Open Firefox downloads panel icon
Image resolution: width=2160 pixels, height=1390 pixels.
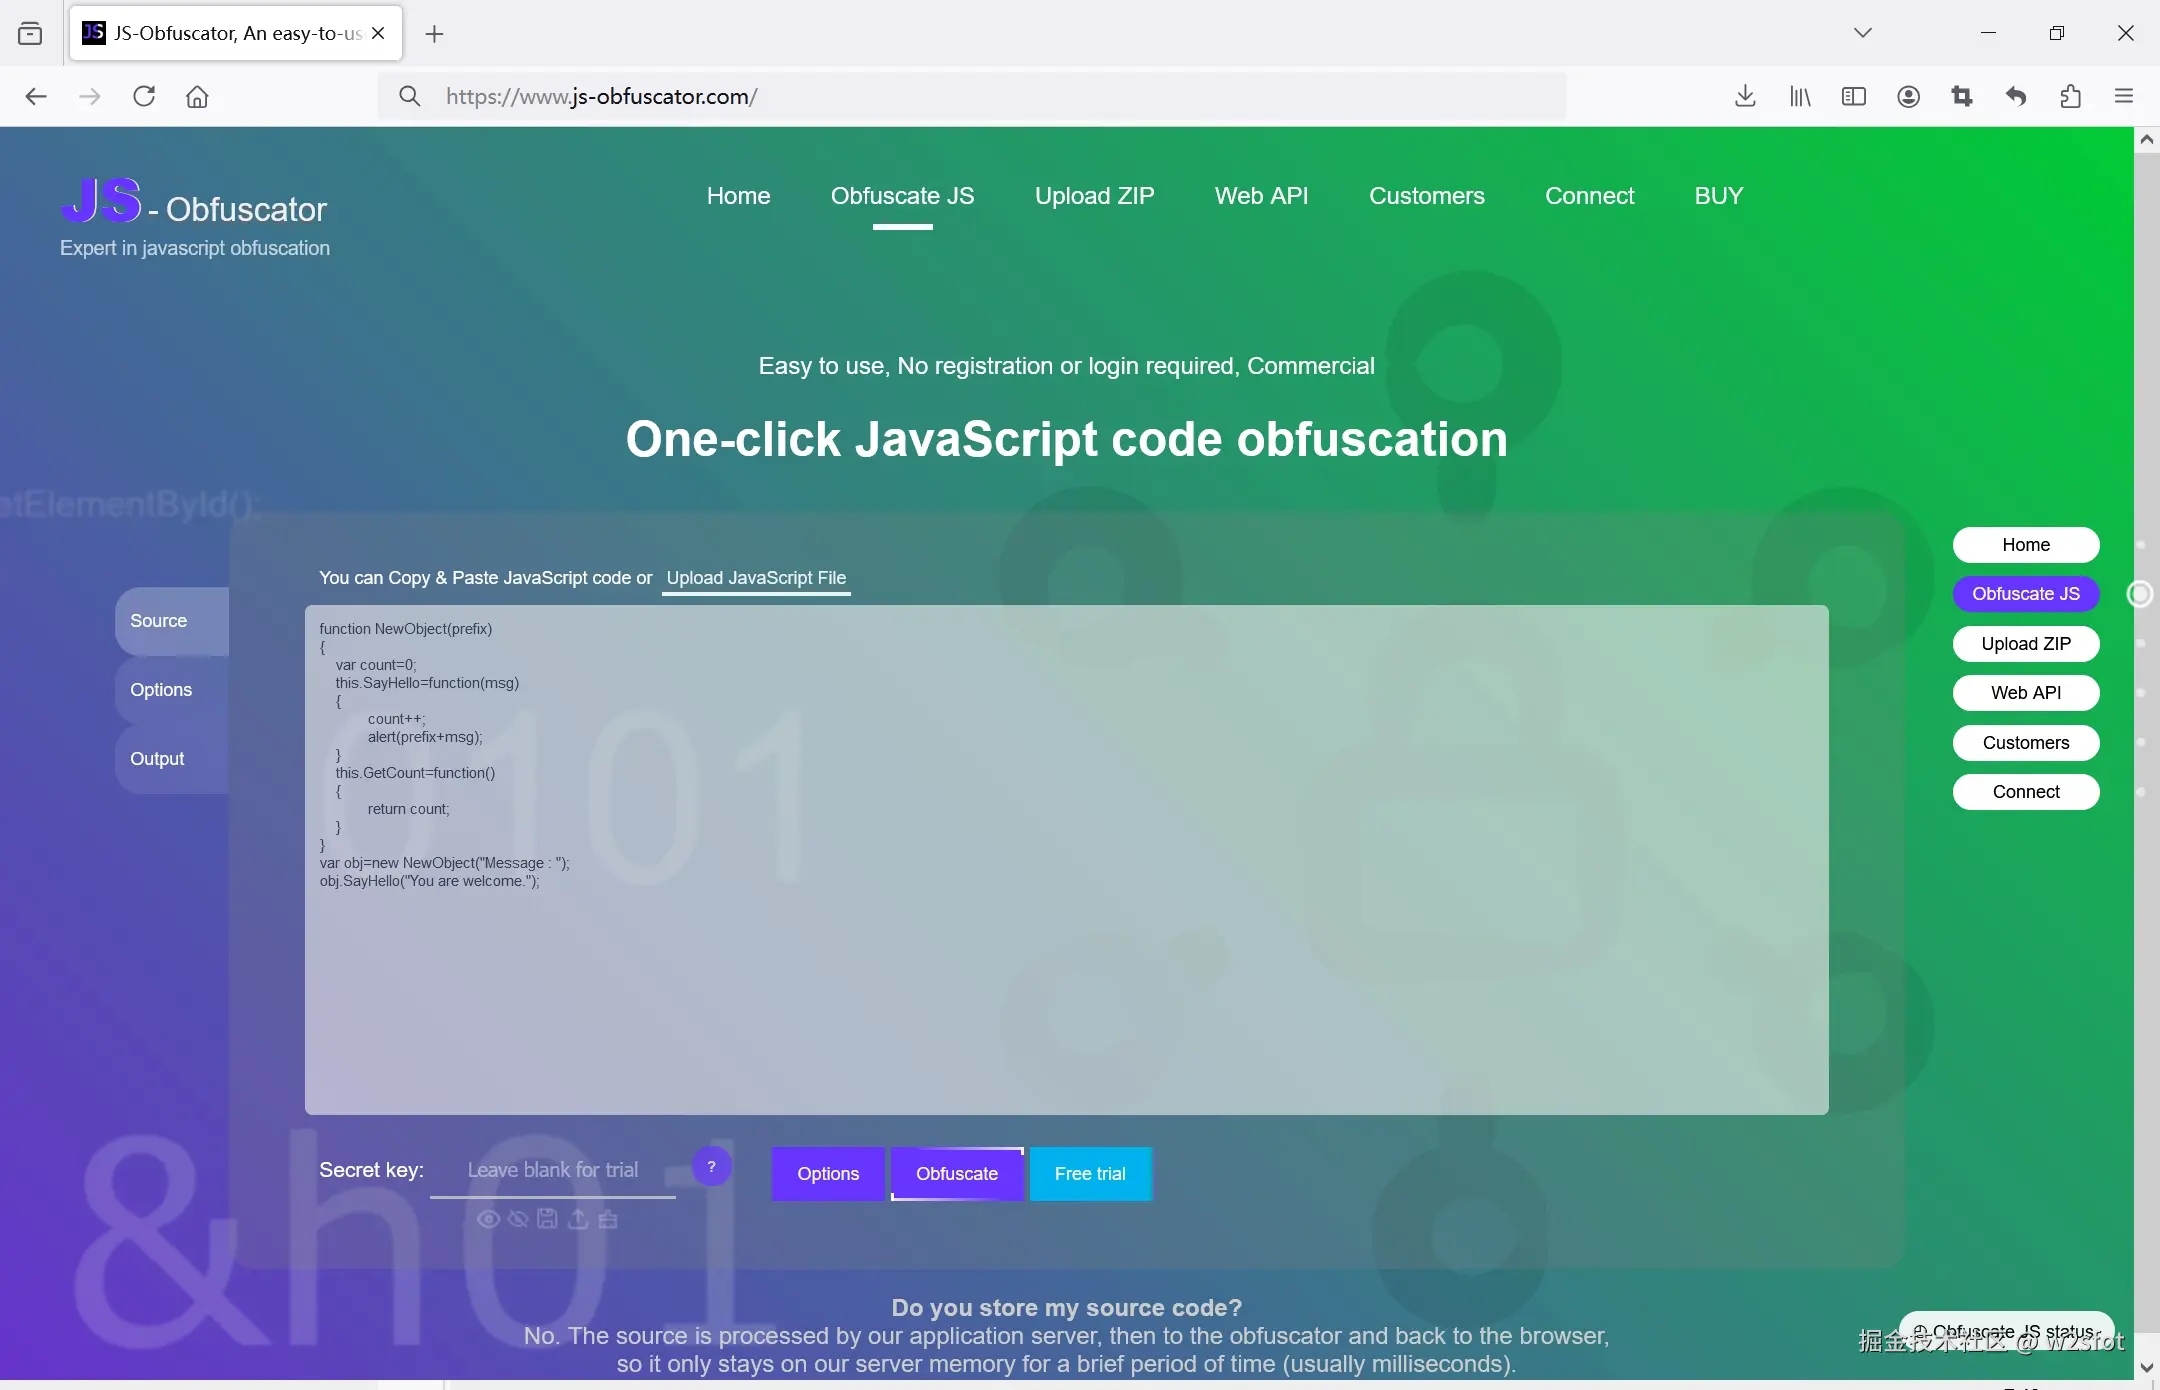point(1745,96)
